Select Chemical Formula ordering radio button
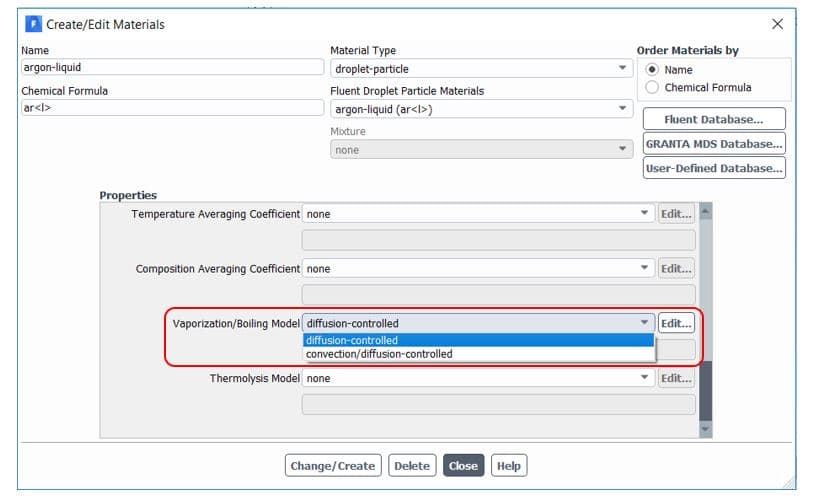The height and width of the screenshot is (499, 818). click(653, 88)
